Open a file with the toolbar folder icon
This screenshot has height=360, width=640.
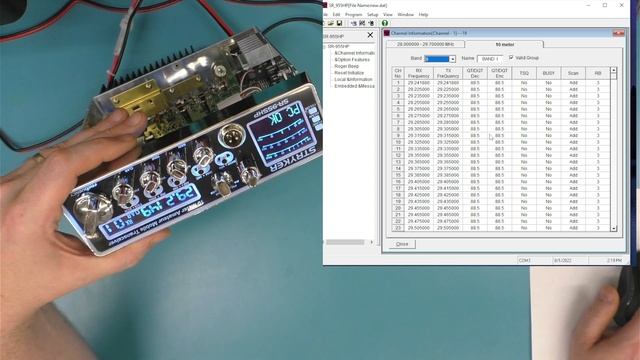[331, 23]
